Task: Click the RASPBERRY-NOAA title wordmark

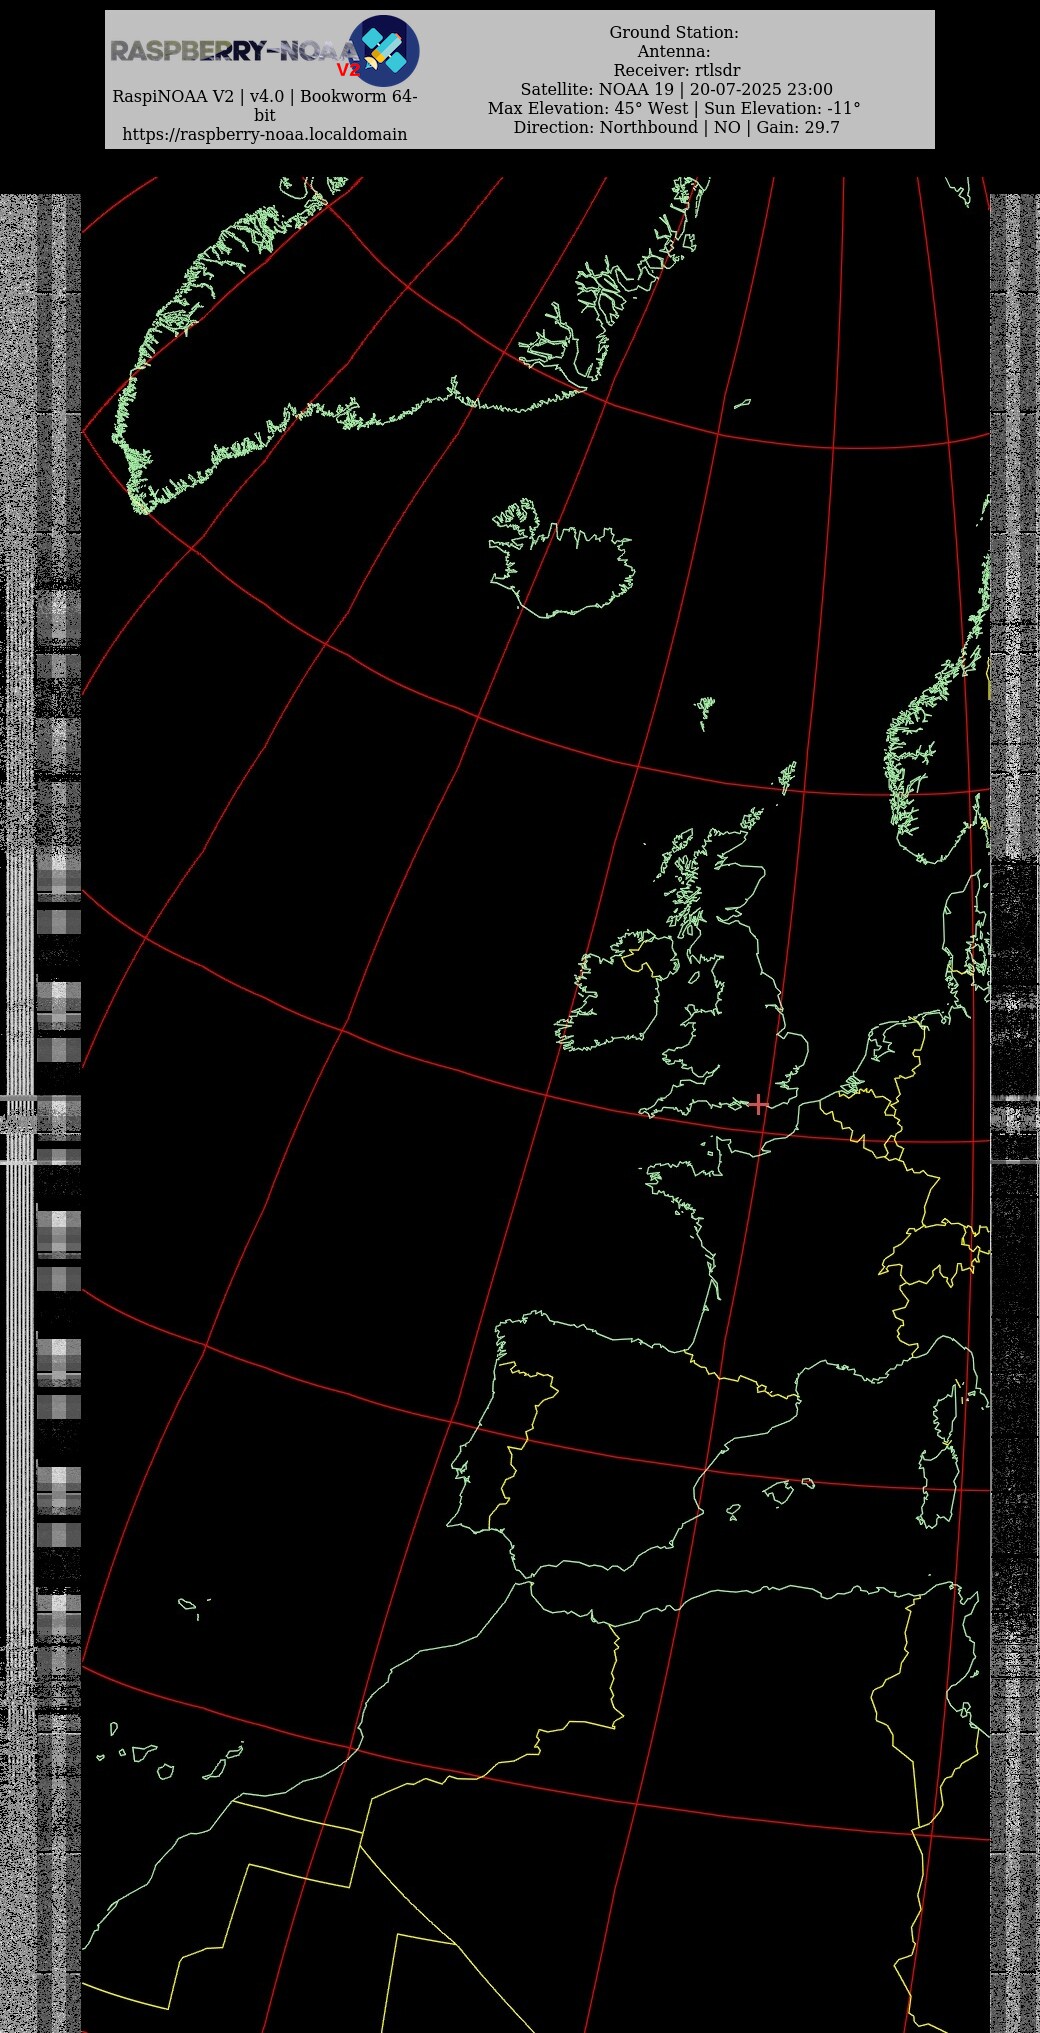Action: 232,51
